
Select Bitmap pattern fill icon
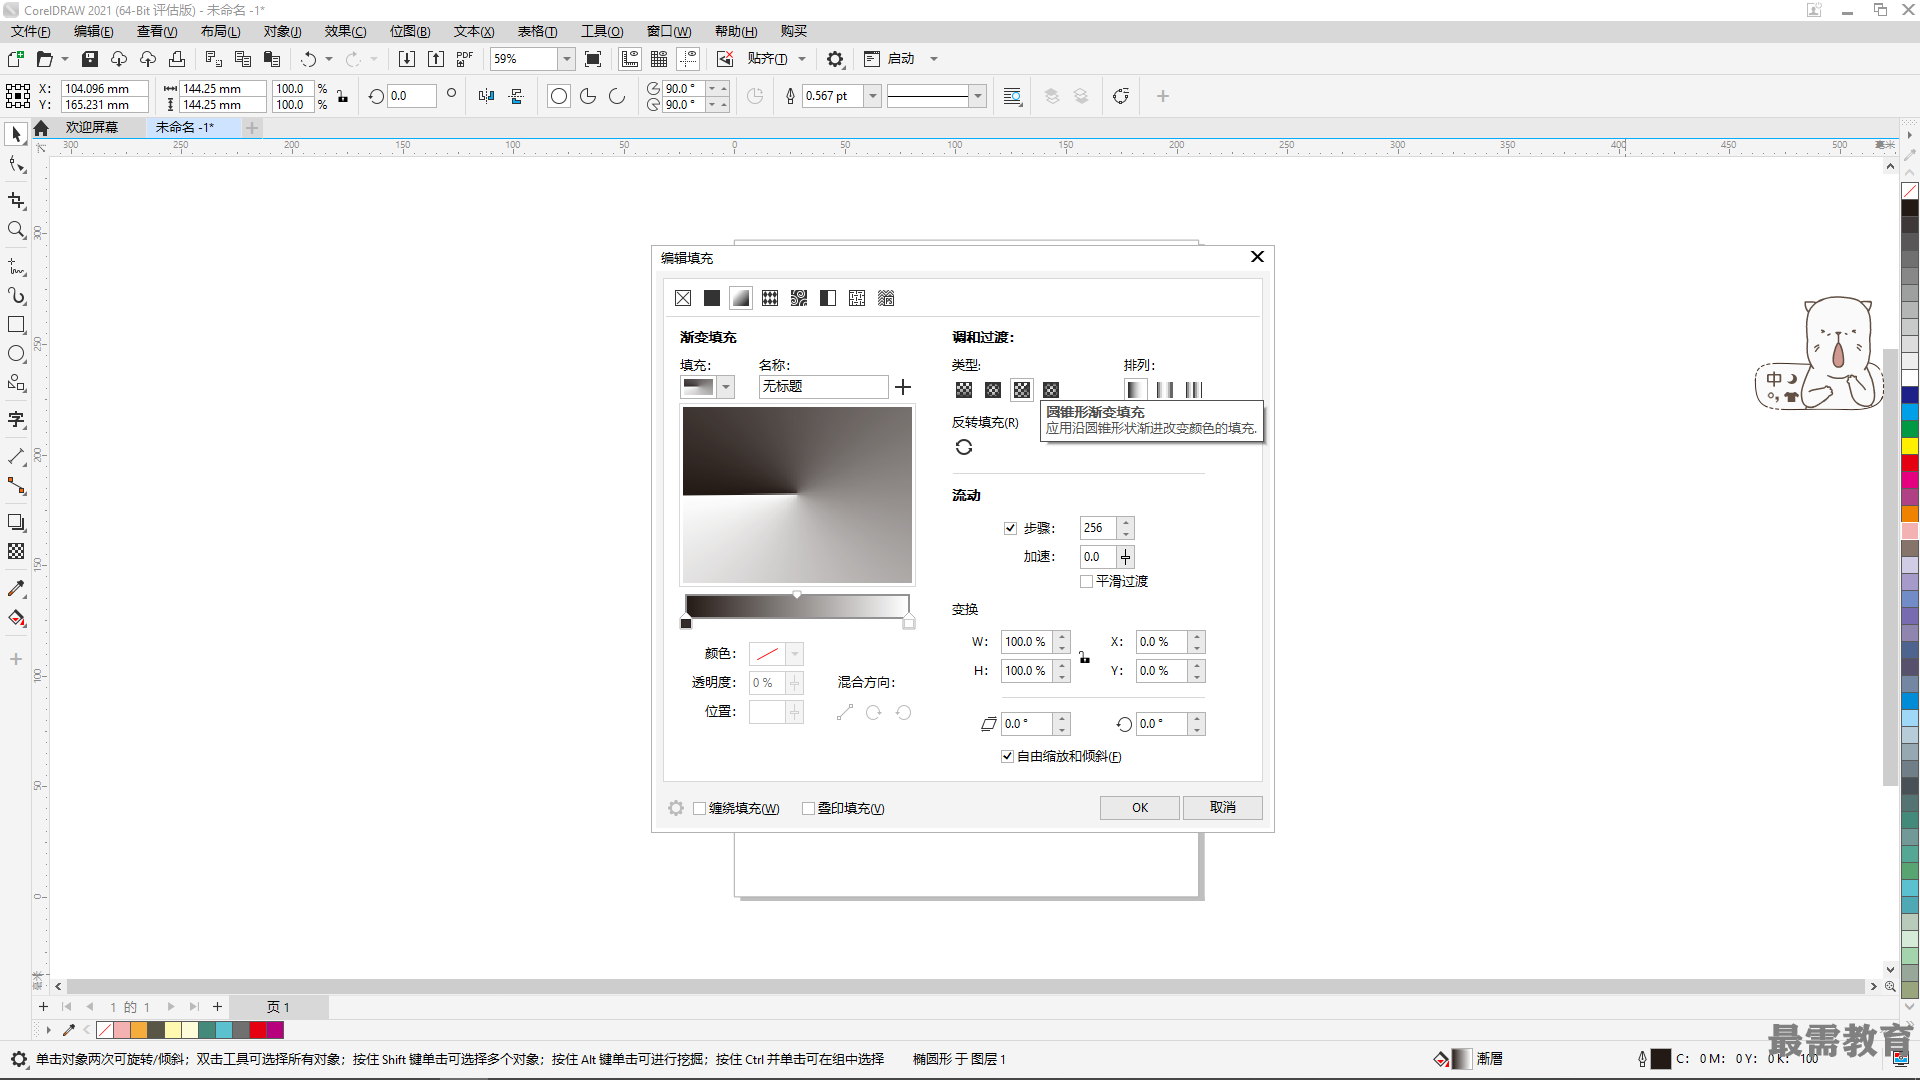coord(799,298)
